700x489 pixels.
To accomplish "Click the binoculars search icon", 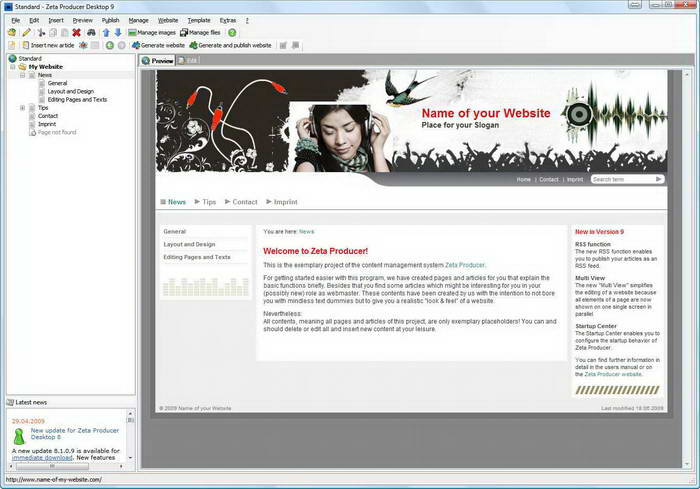I will tap(91, 33).
